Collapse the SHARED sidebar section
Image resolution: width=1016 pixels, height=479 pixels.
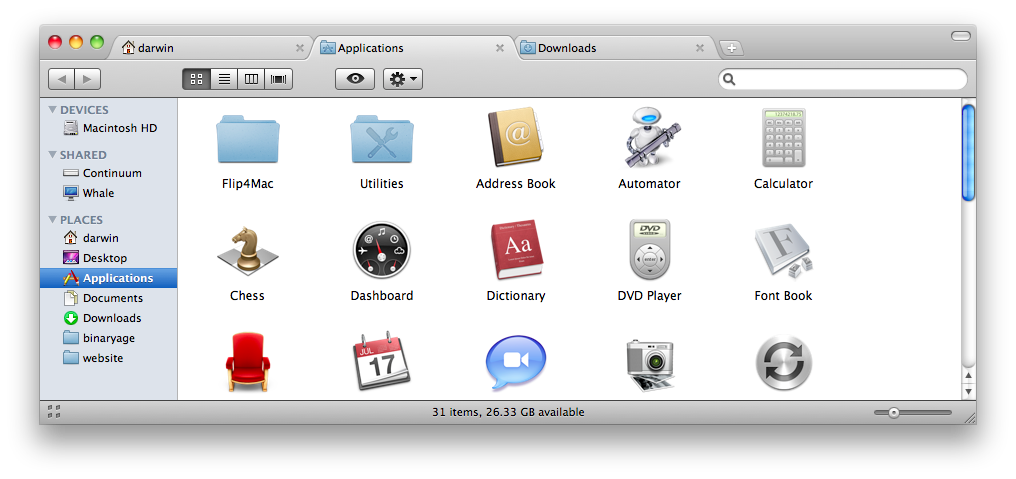click(x=53, y=155)
